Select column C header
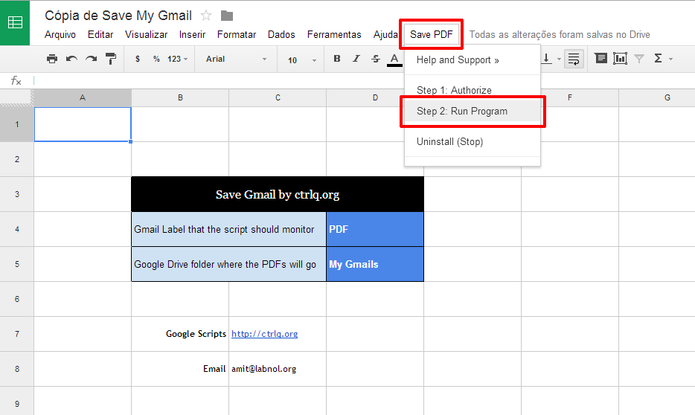 (277, 98)
